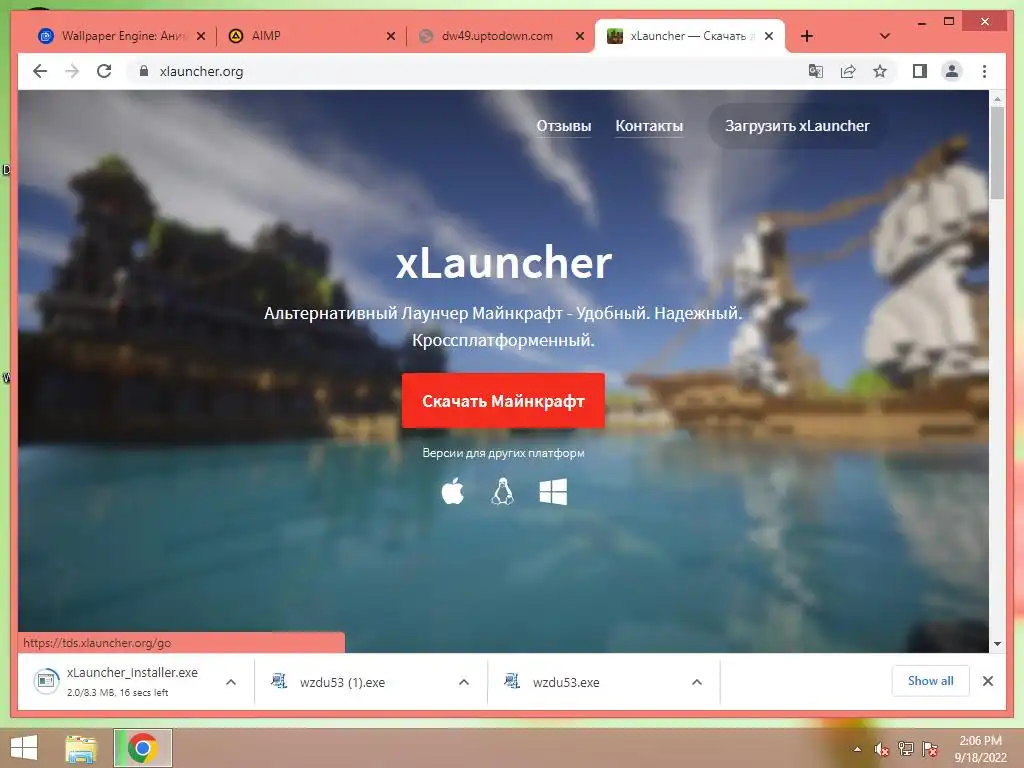The height and width of the screenshot is (768, 1024).
Task: Close the dw49.uptodown.com tab
Action: [x=579, y=36]
